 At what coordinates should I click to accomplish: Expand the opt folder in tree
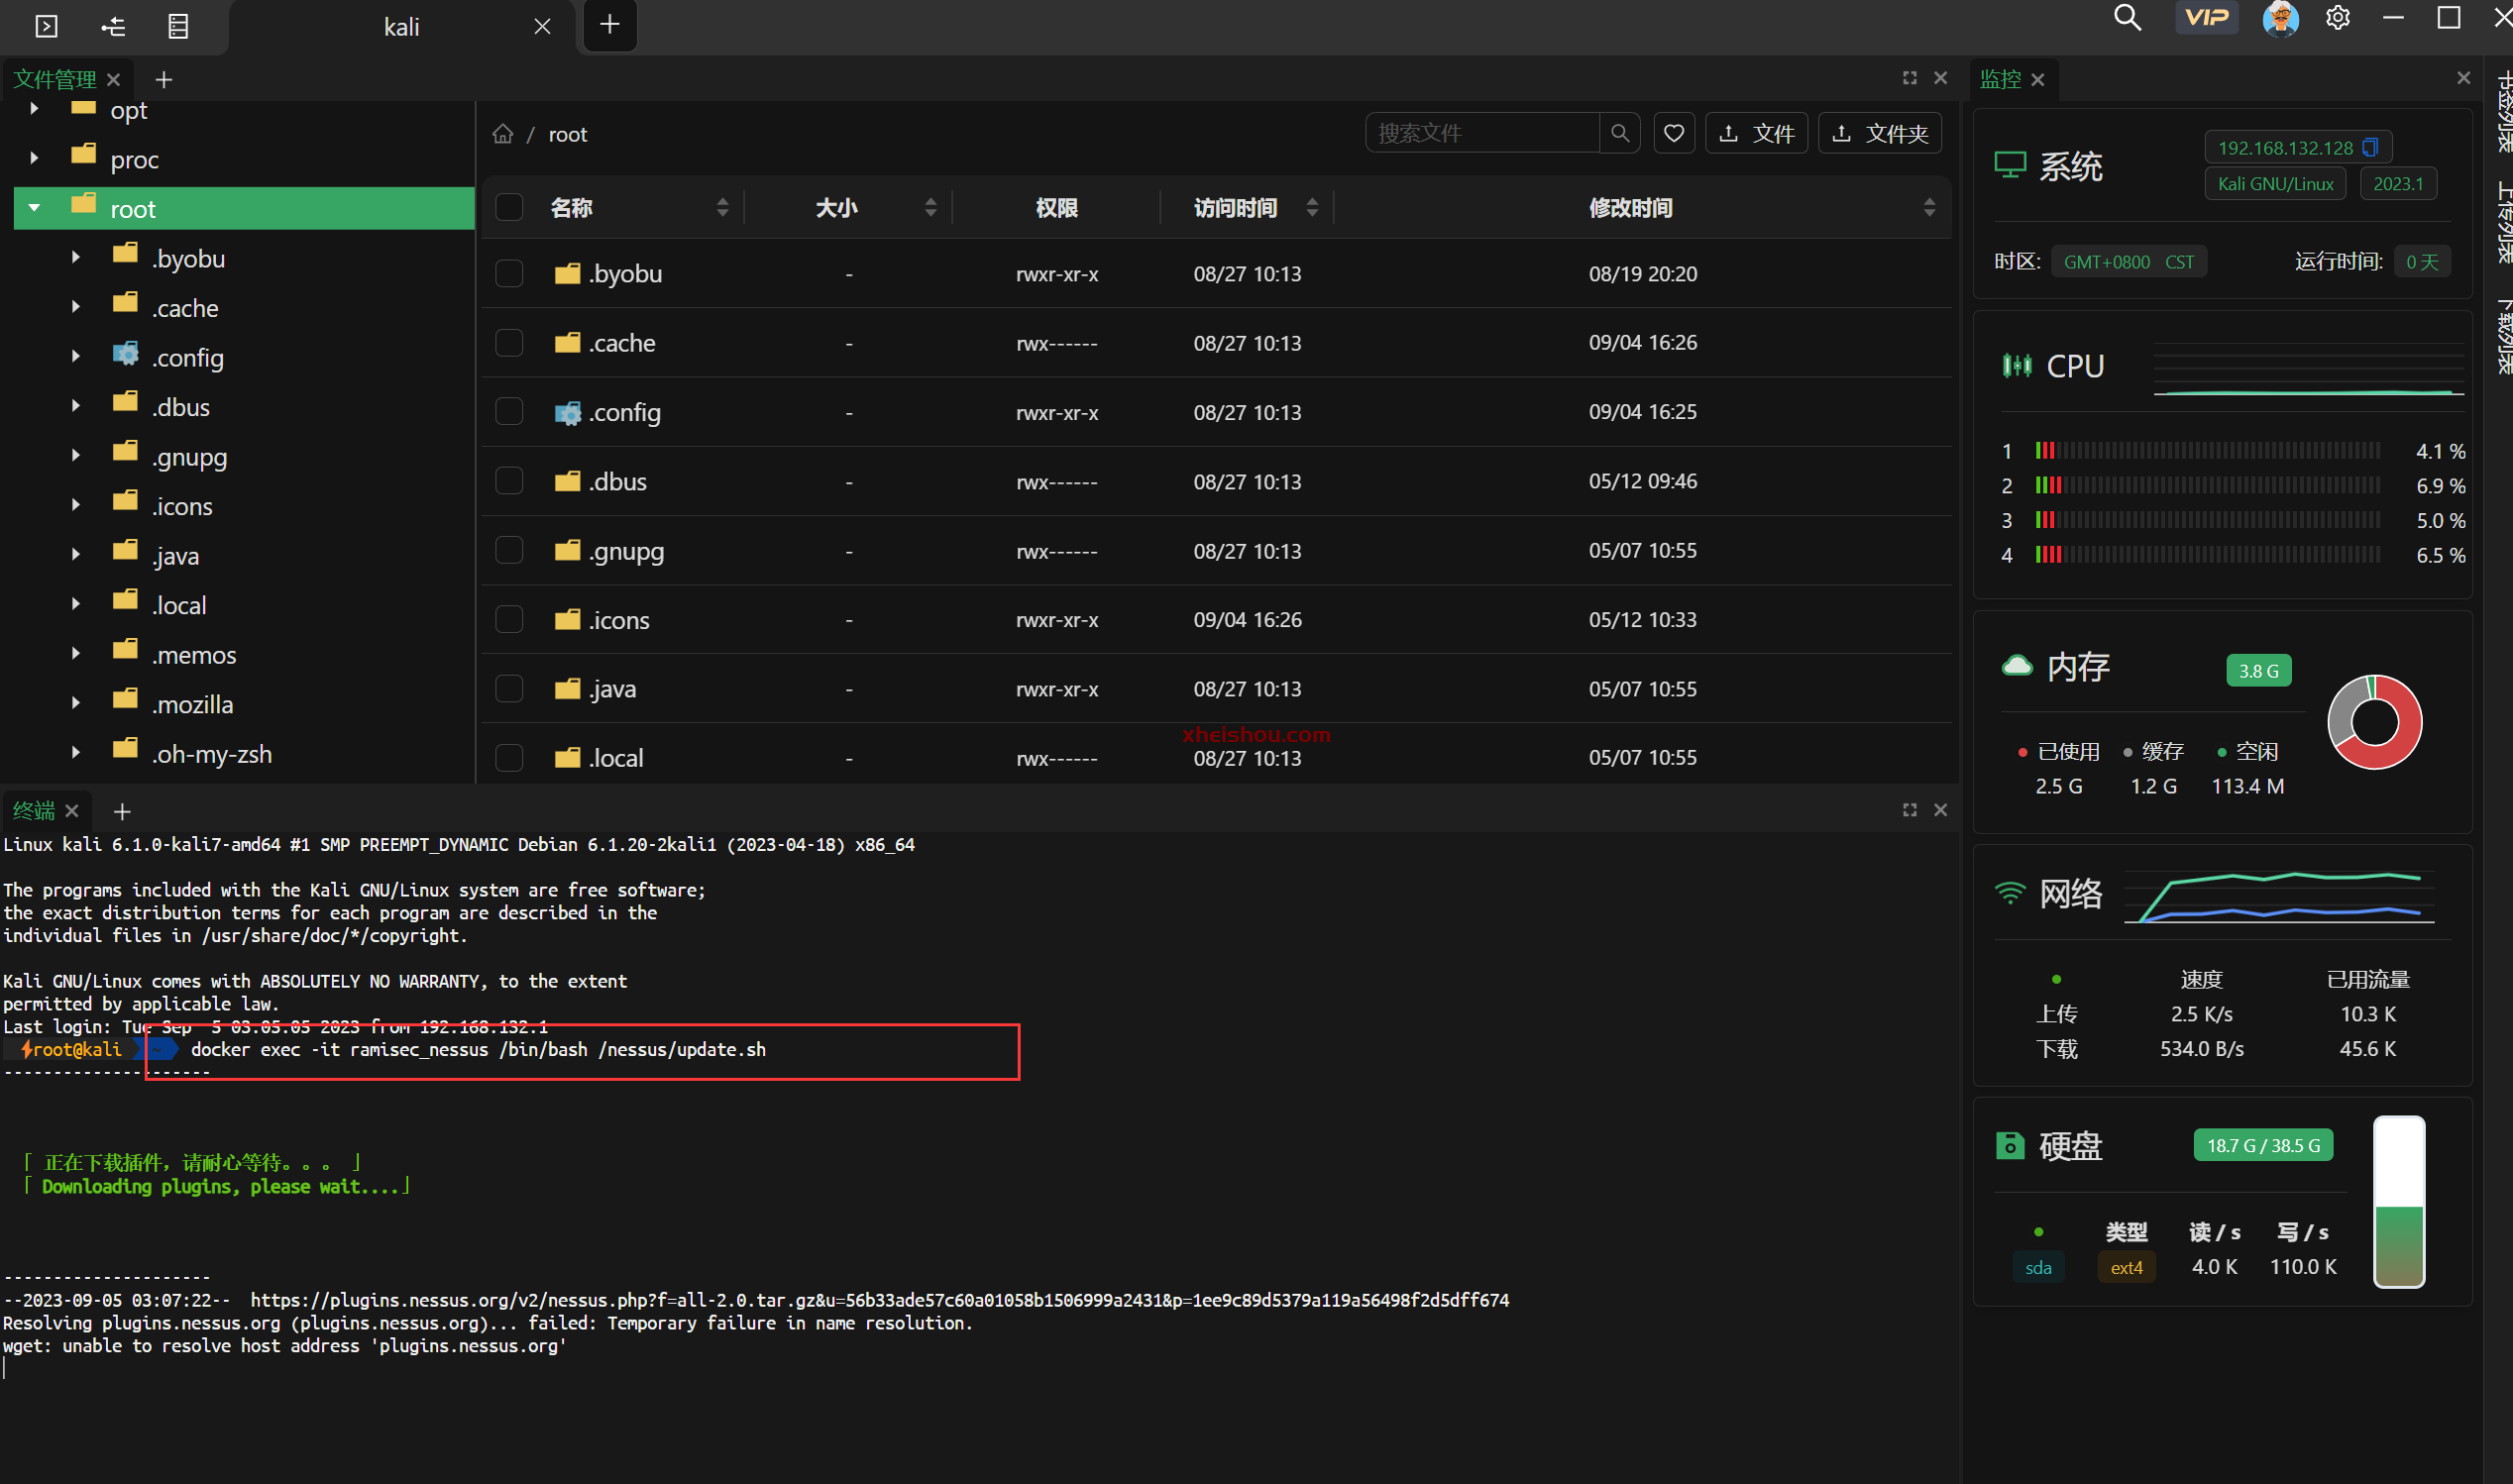pos(34,108)
